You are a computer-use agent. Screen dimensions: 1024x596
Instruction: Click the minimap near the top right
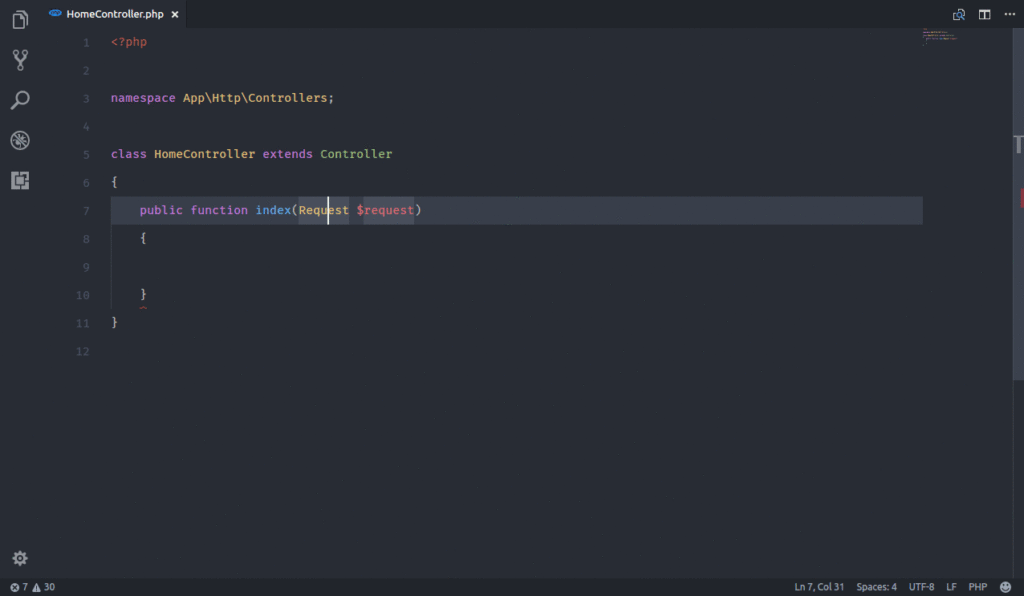[x=940, y=38]
